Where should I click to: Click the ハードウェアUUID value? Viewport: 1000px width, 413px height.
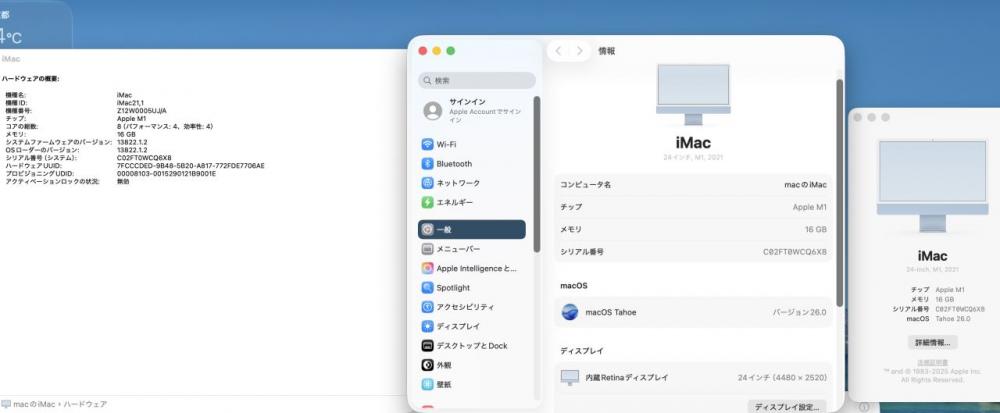(x=191, y=166)
